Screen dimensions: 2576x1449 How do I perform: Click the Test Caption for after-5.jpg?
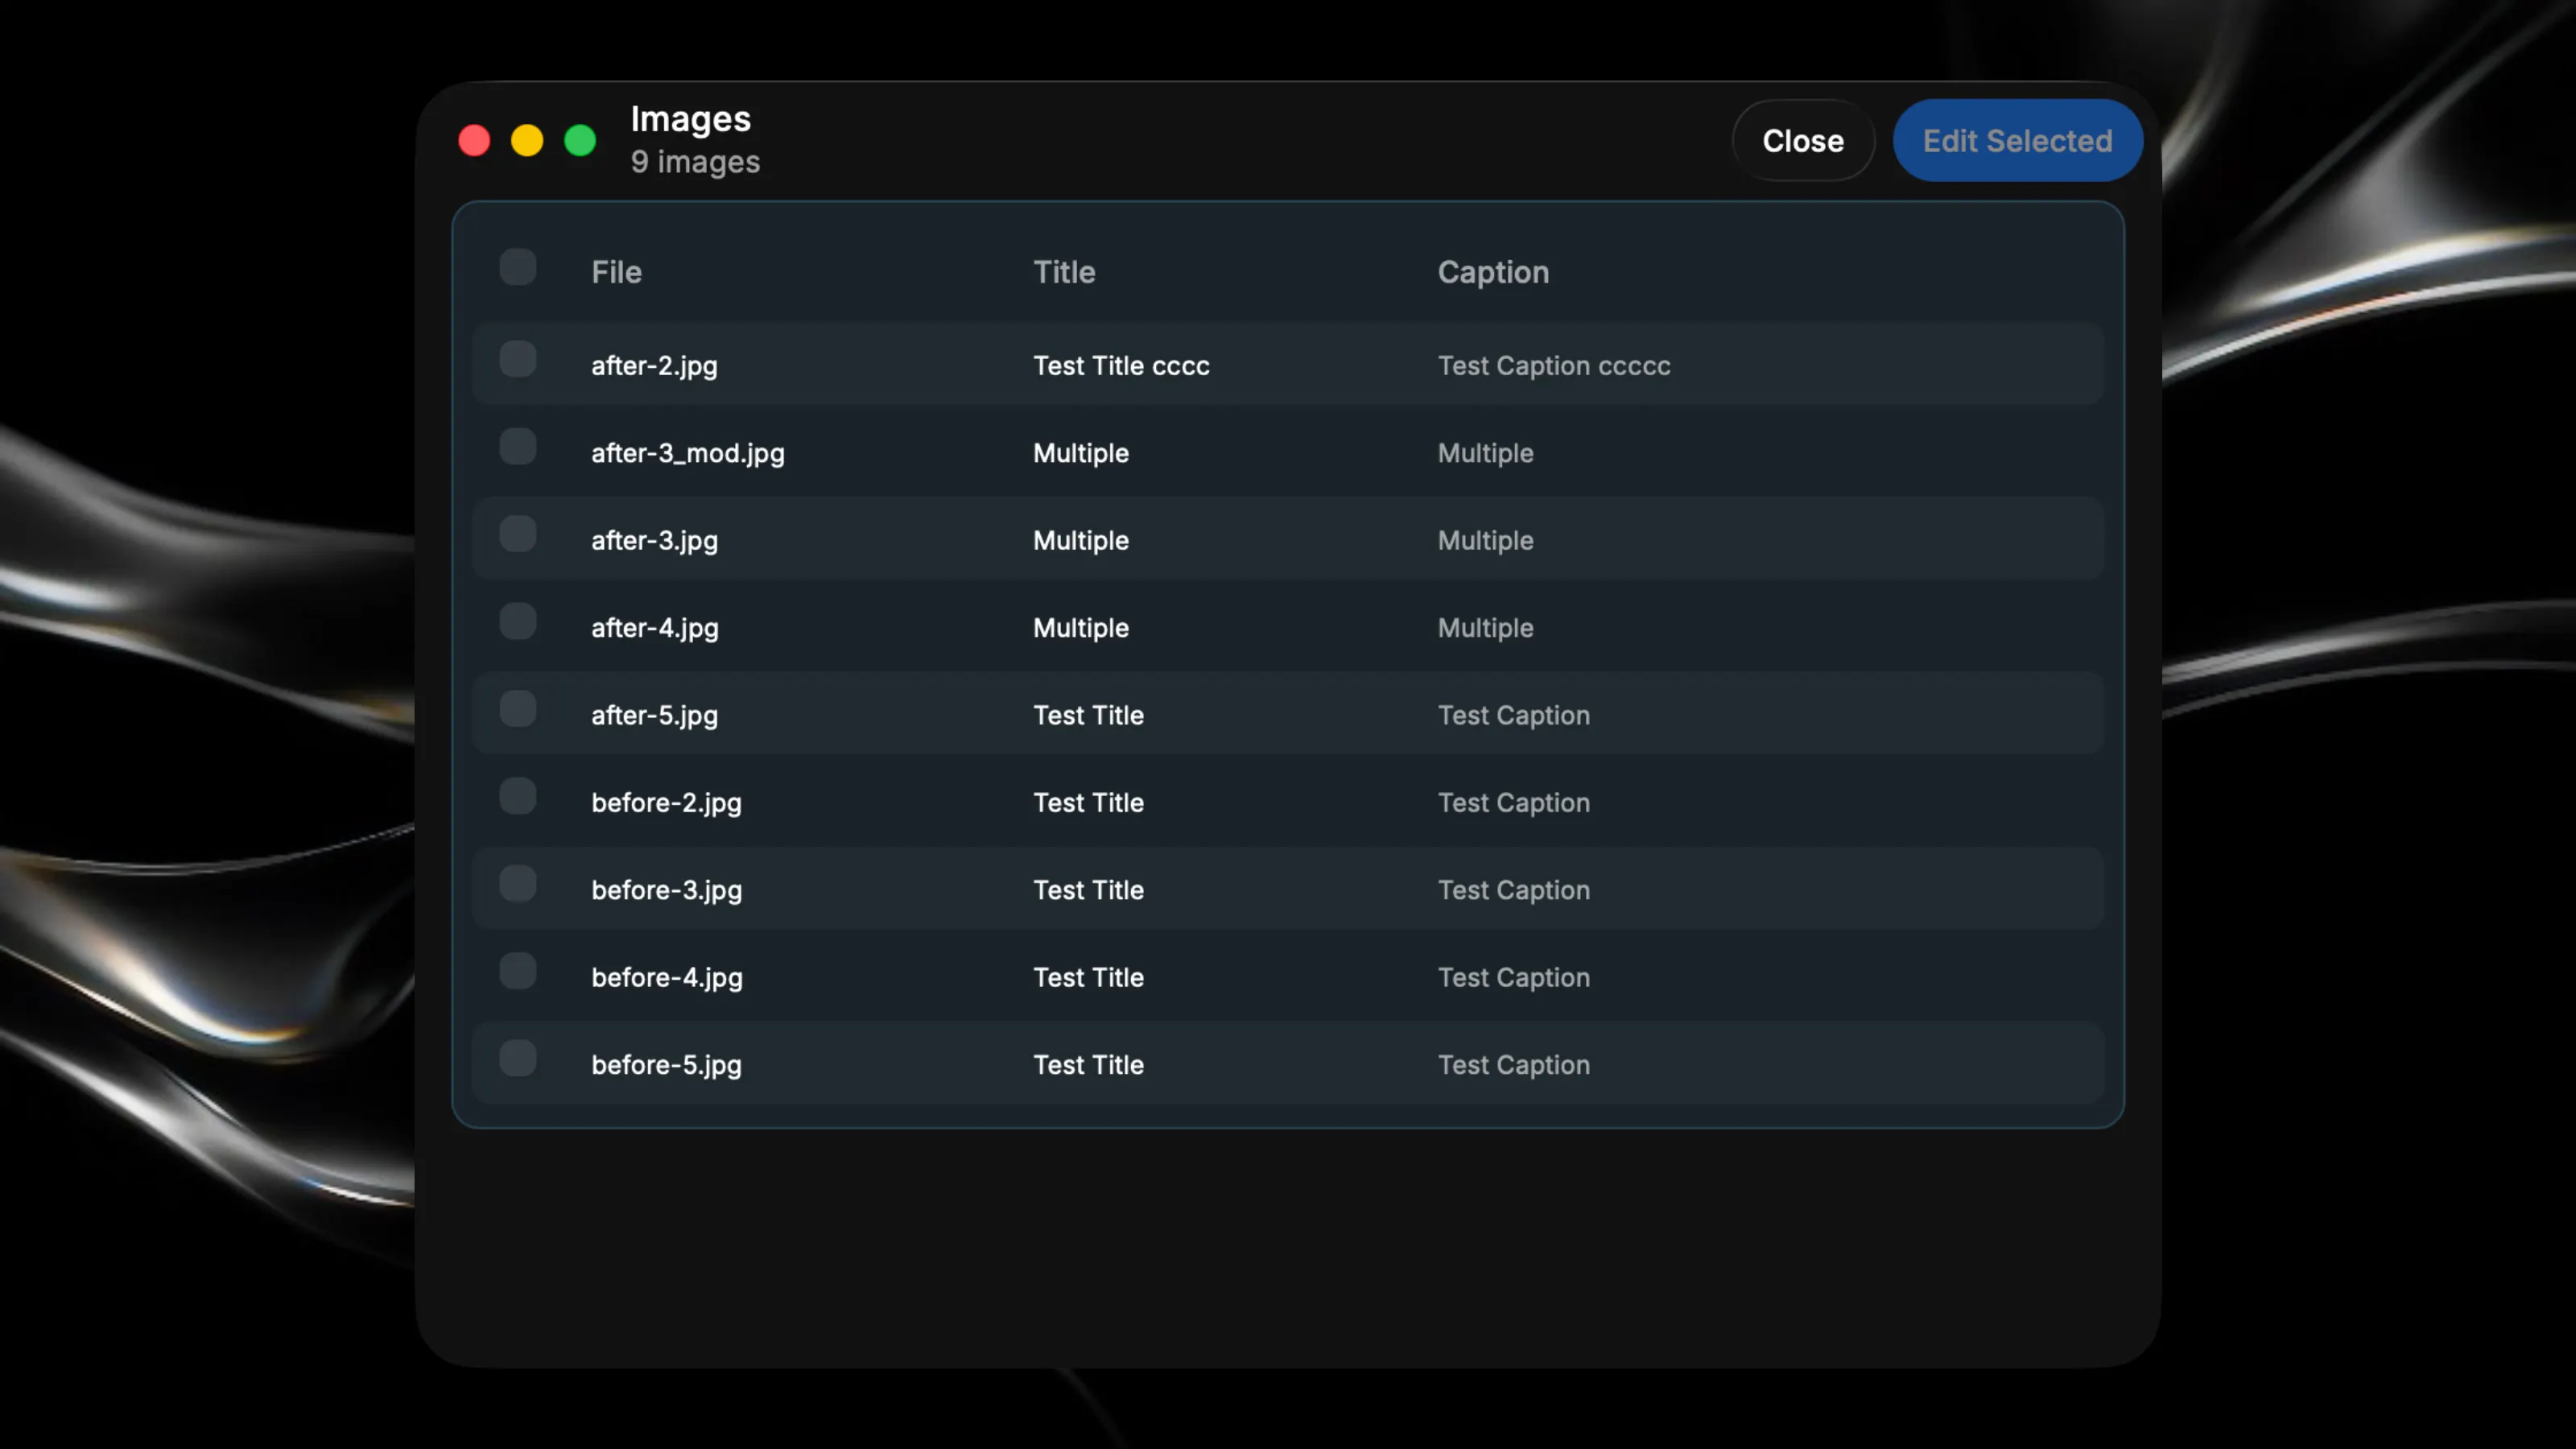(x=1514, y=716)
